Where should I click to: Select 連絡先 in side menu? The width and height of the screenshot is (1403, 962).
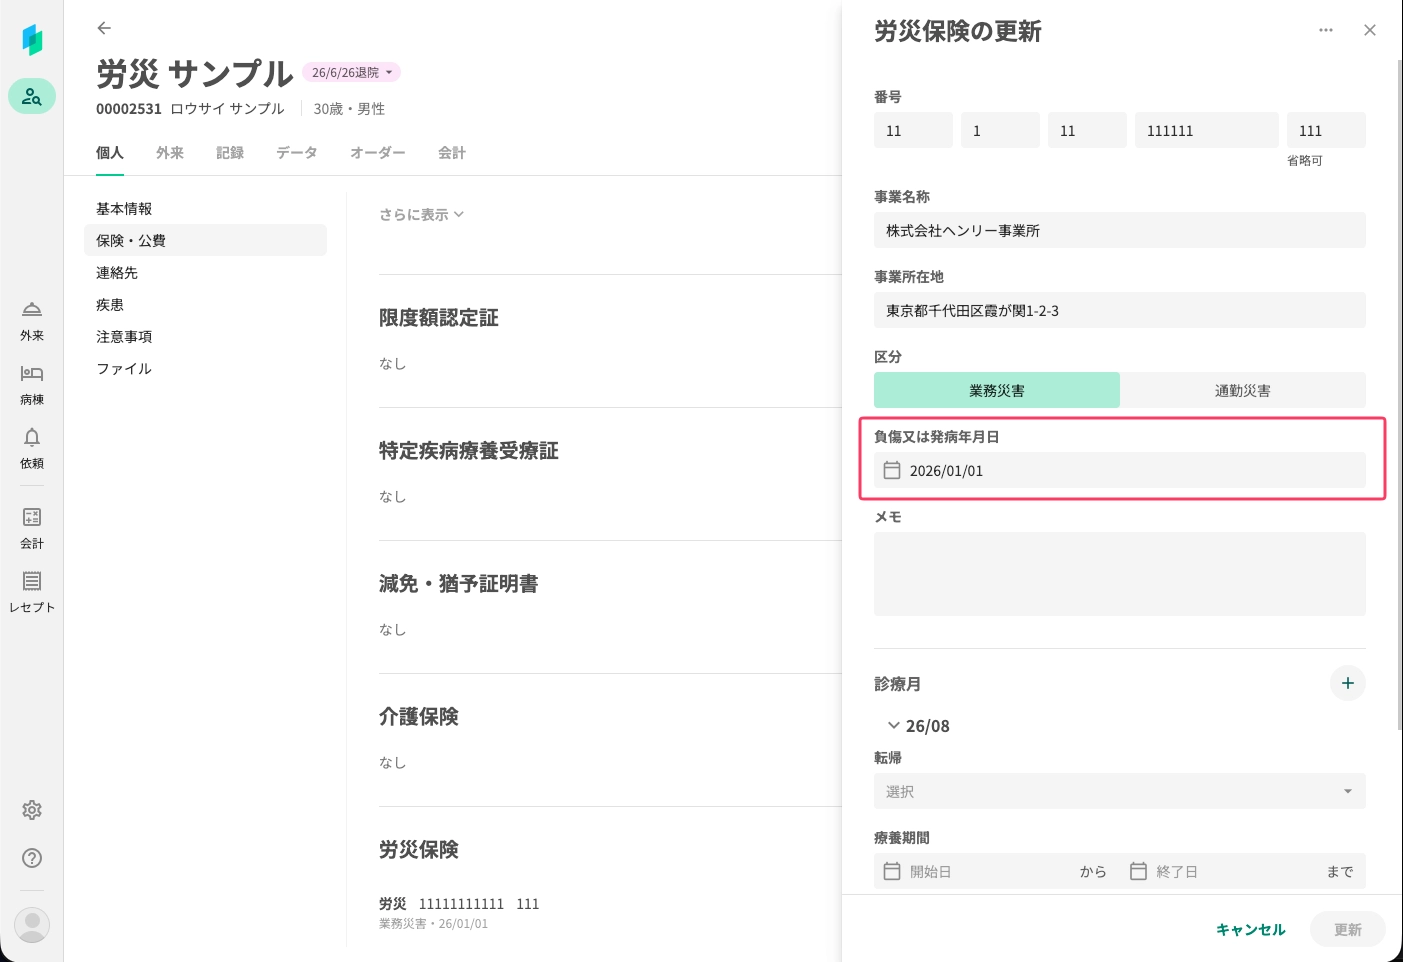pos(205,272)
